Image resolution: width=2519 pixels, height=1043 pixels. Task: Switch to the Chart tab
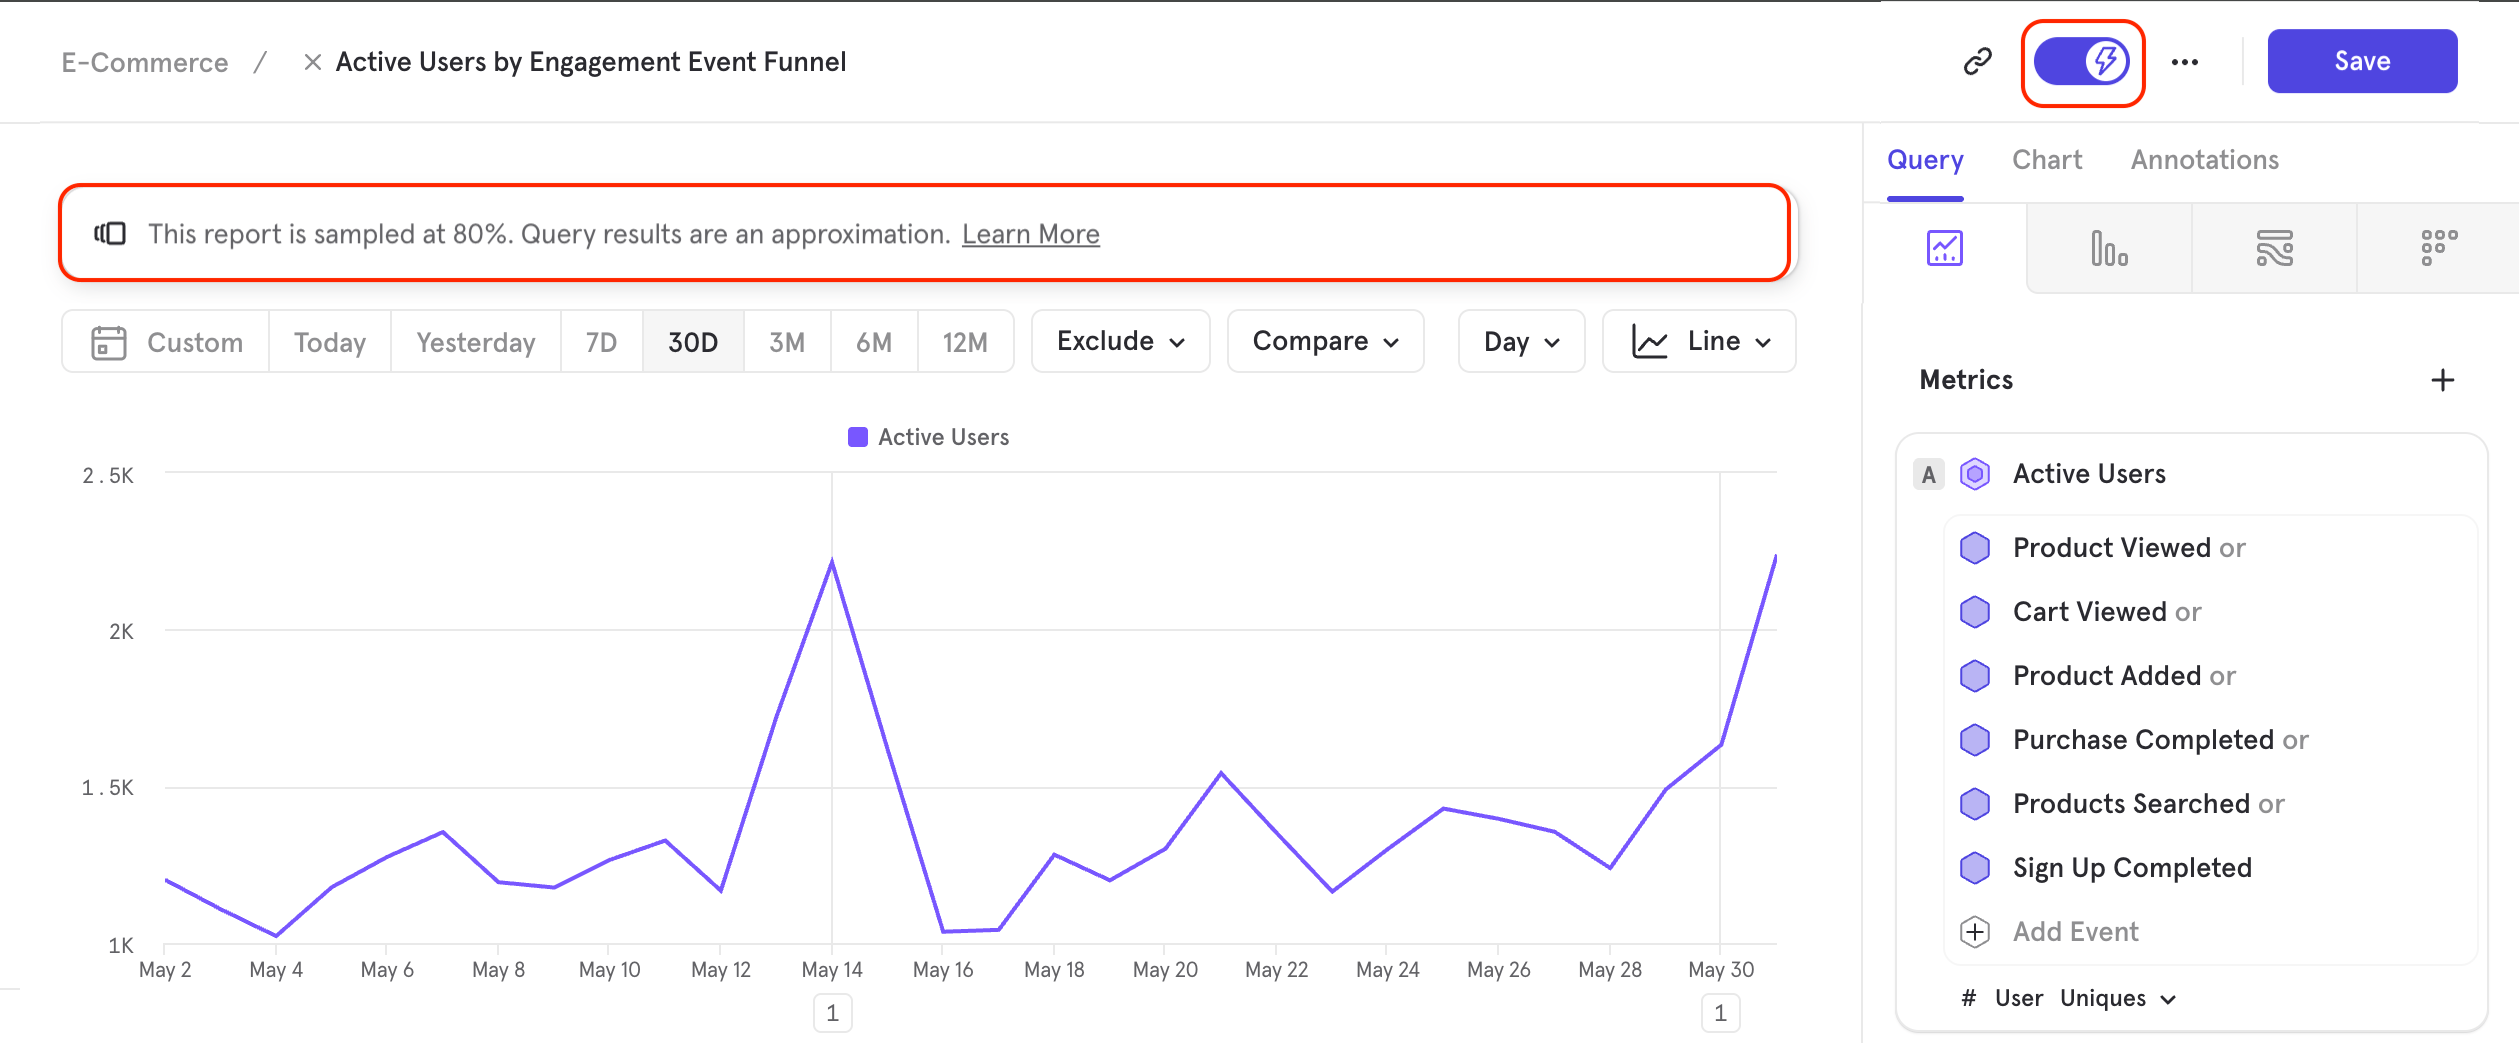point(2047,160)
